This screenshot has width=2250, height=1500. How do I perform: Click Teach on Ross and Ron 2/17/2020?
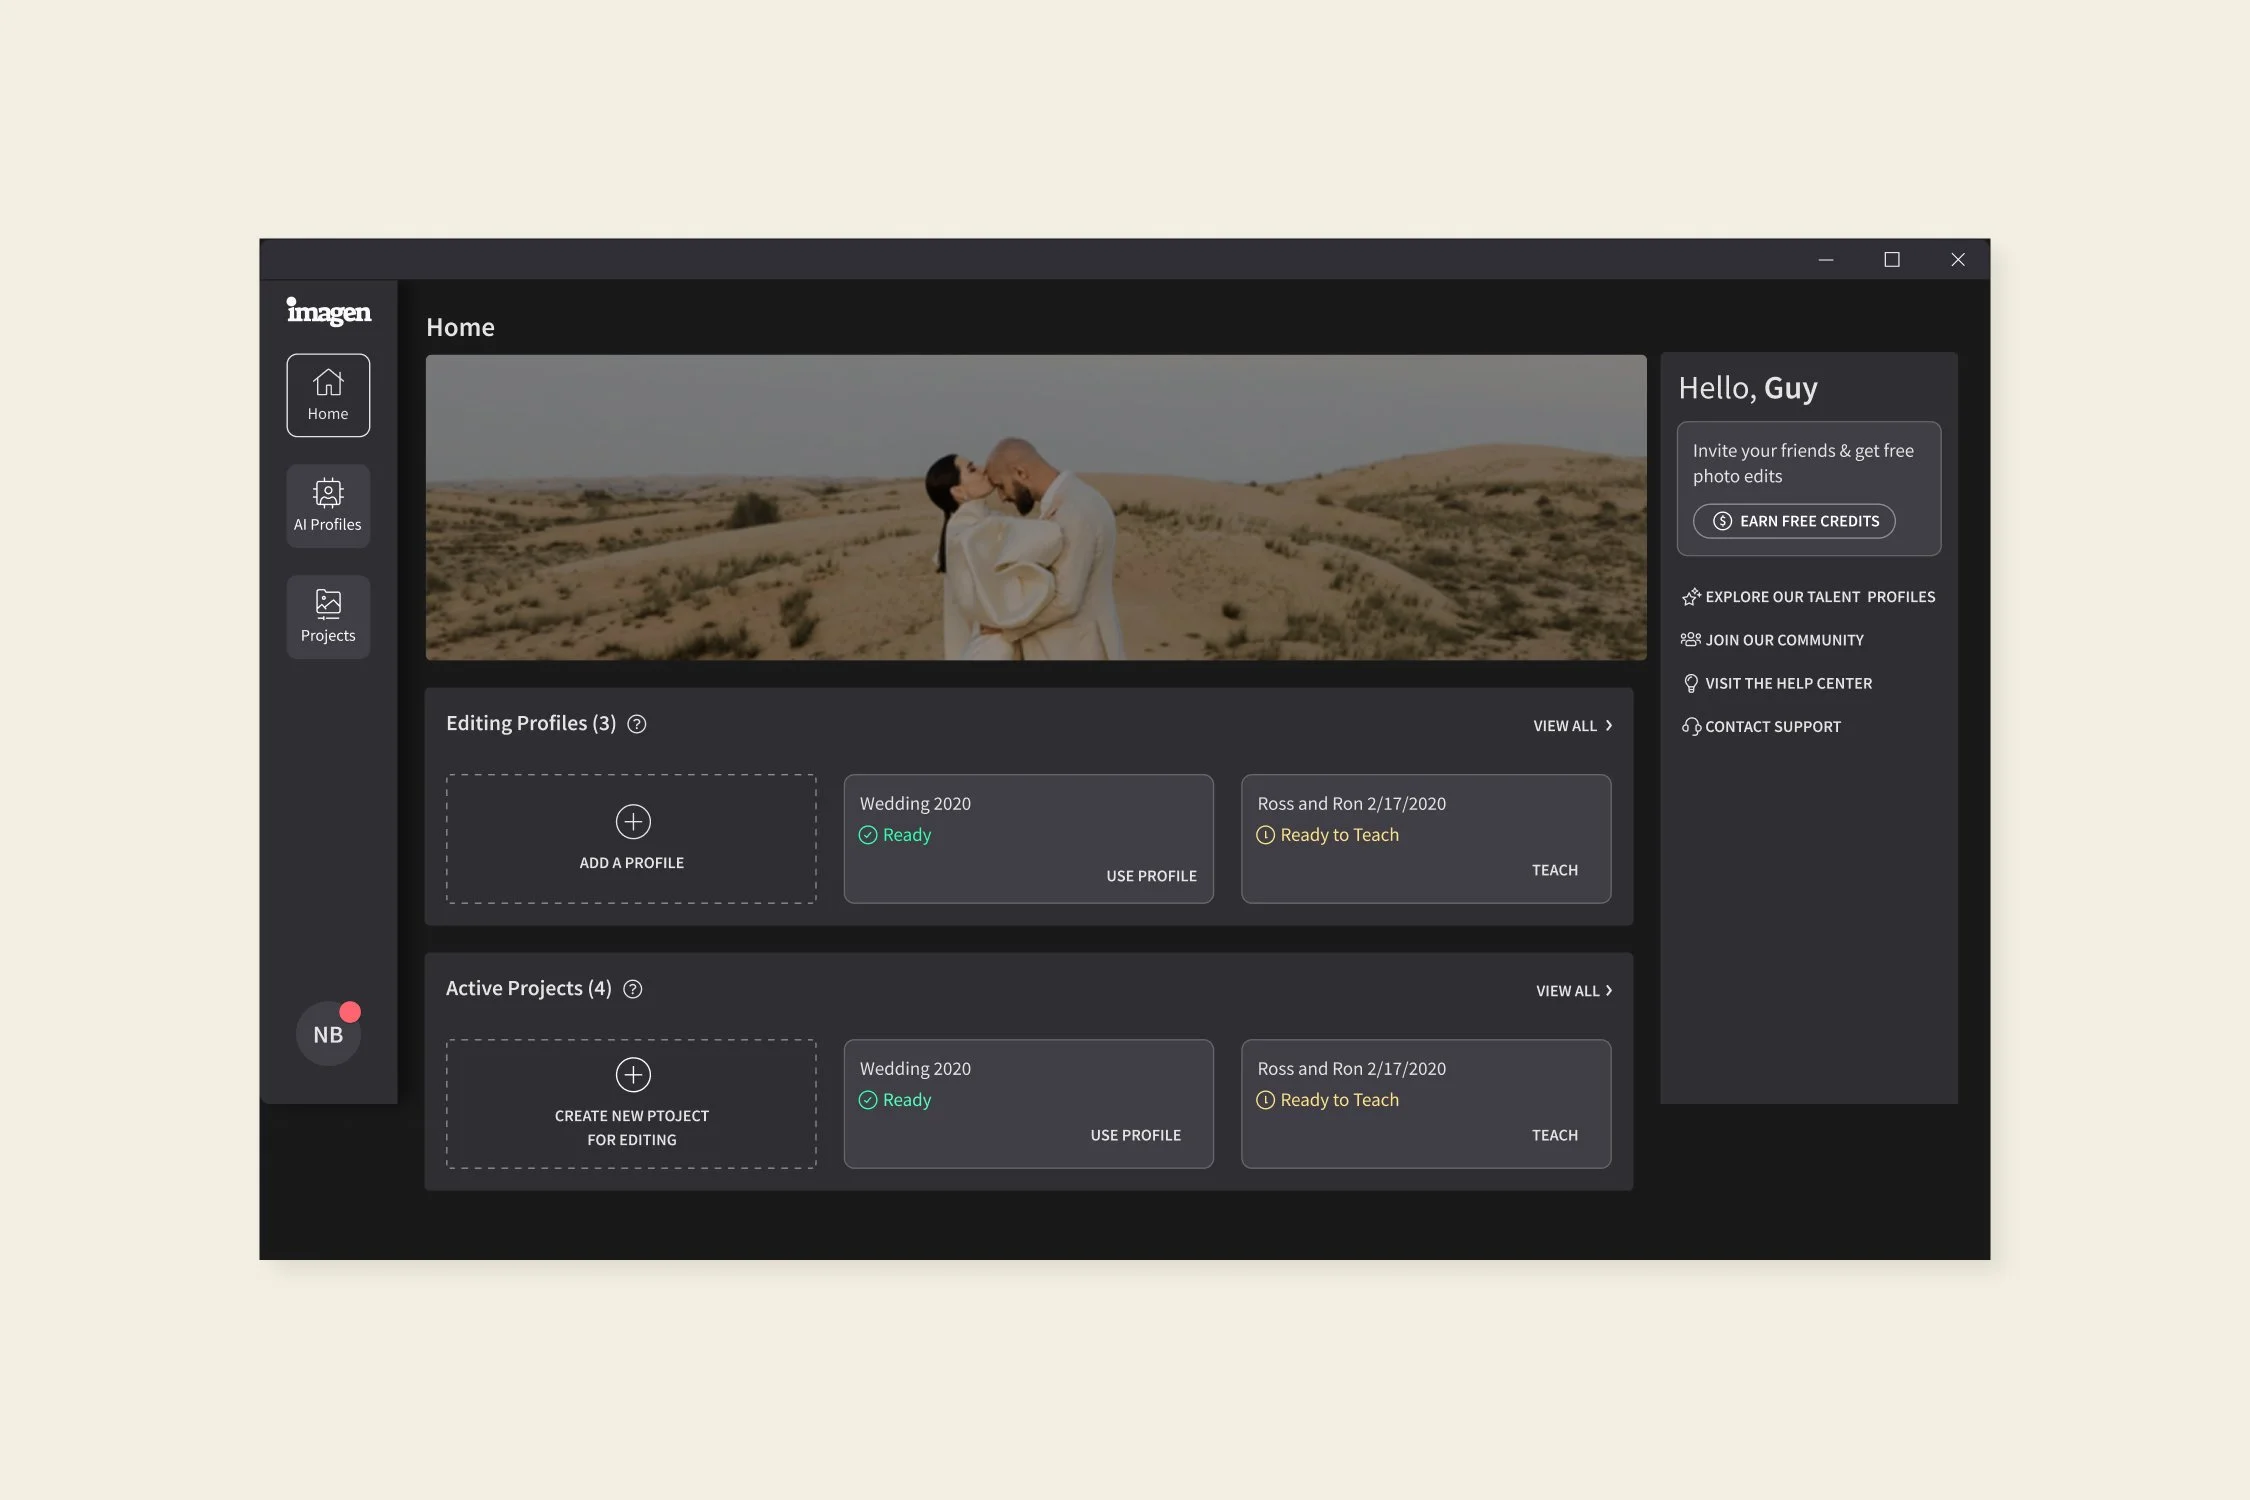click(x=1554, y=869)
